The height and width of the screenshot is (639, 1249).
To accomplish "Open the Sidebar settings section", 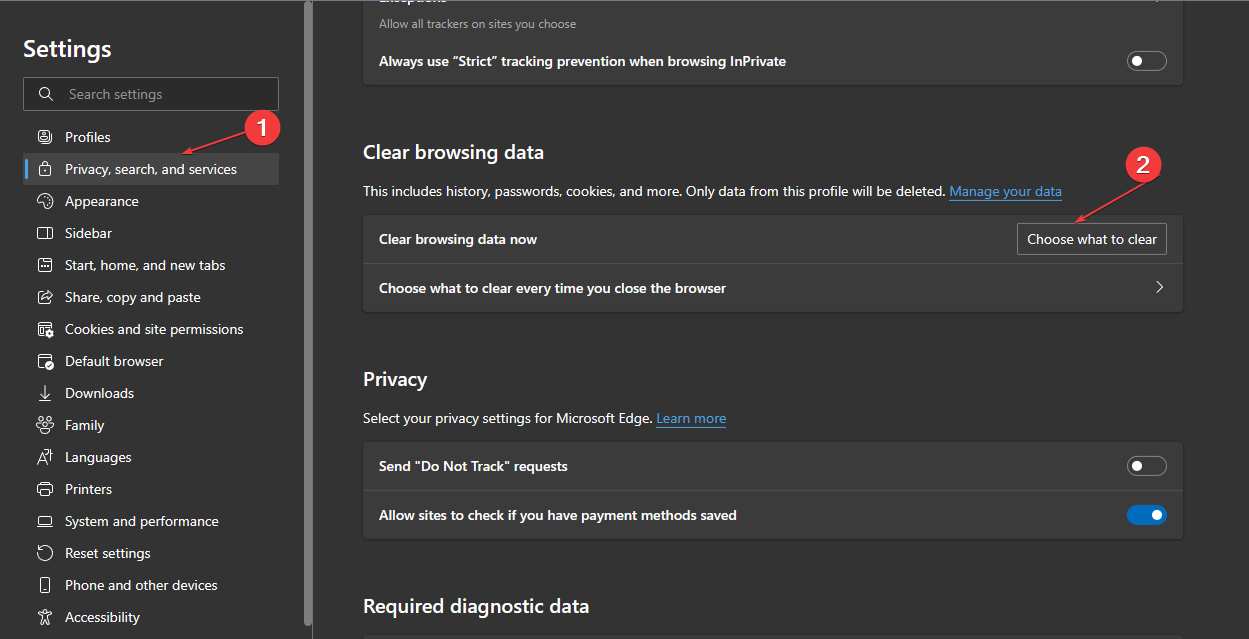I will [x=88, y=233].
